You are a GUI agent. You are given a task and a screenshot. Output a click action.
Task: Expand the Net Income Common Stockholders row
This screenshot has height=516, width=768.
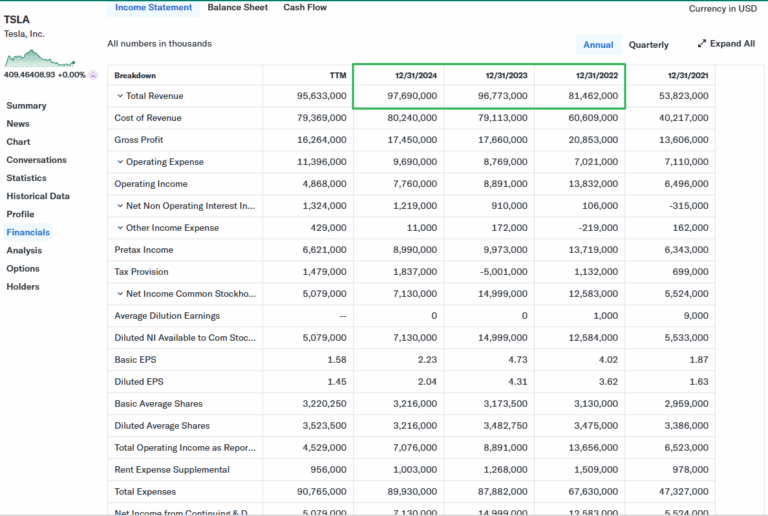(x=120, y=294)
